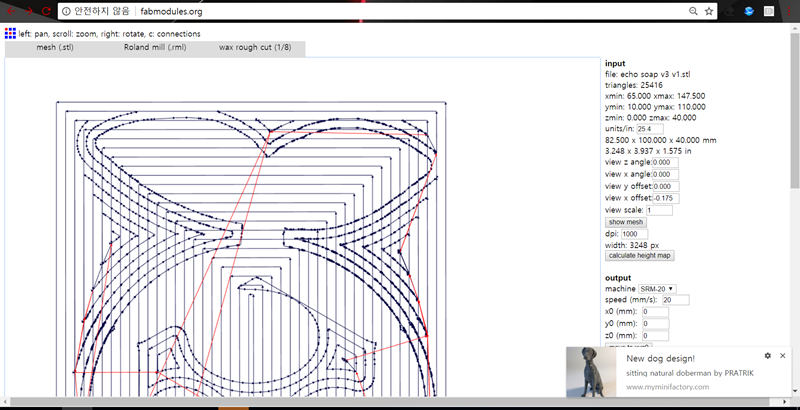Click the 'xmin: 65.000 xmax: 147.500' text

(x=655, y=96)
